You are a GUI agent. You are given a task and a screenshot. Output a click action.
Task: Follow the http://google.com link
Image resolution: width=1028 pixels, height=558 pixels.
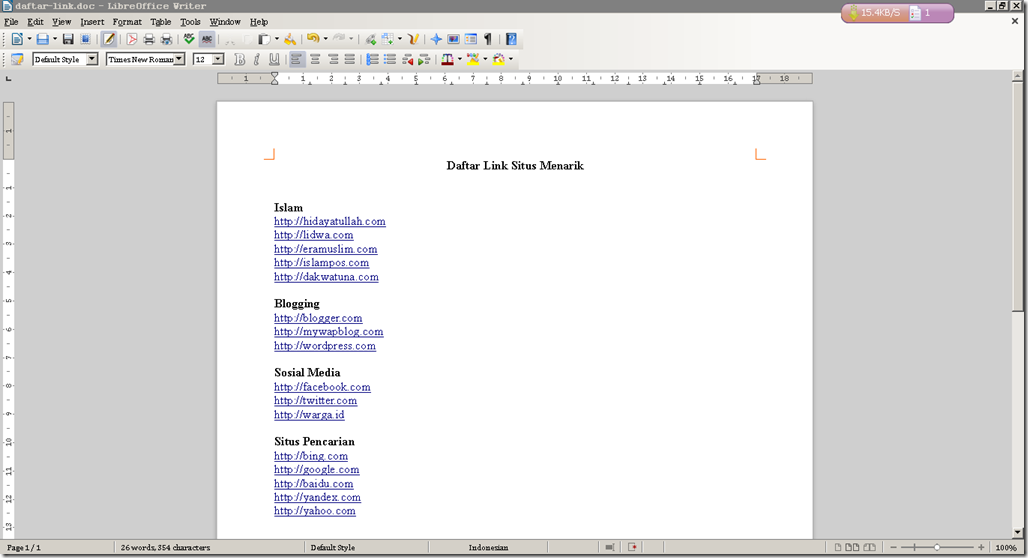[317, 469]
